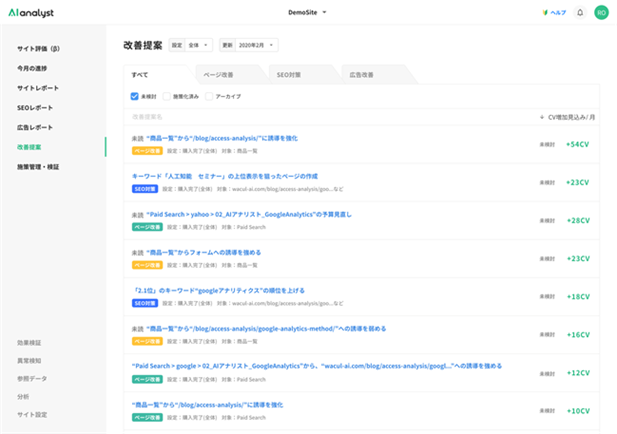Open the DemoSite site selector dropdown
Image resolution: width=617 pixels, height=434 pixels.
307,13
